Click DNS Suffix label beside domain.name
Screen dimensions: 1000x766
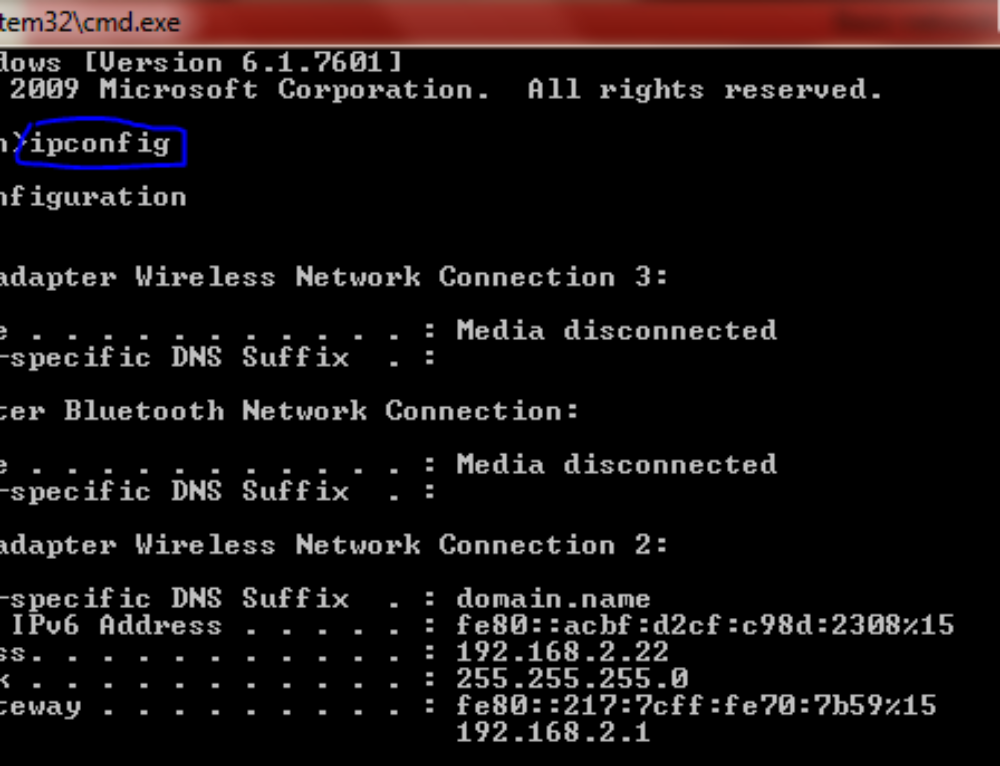[x=260, y=599]
